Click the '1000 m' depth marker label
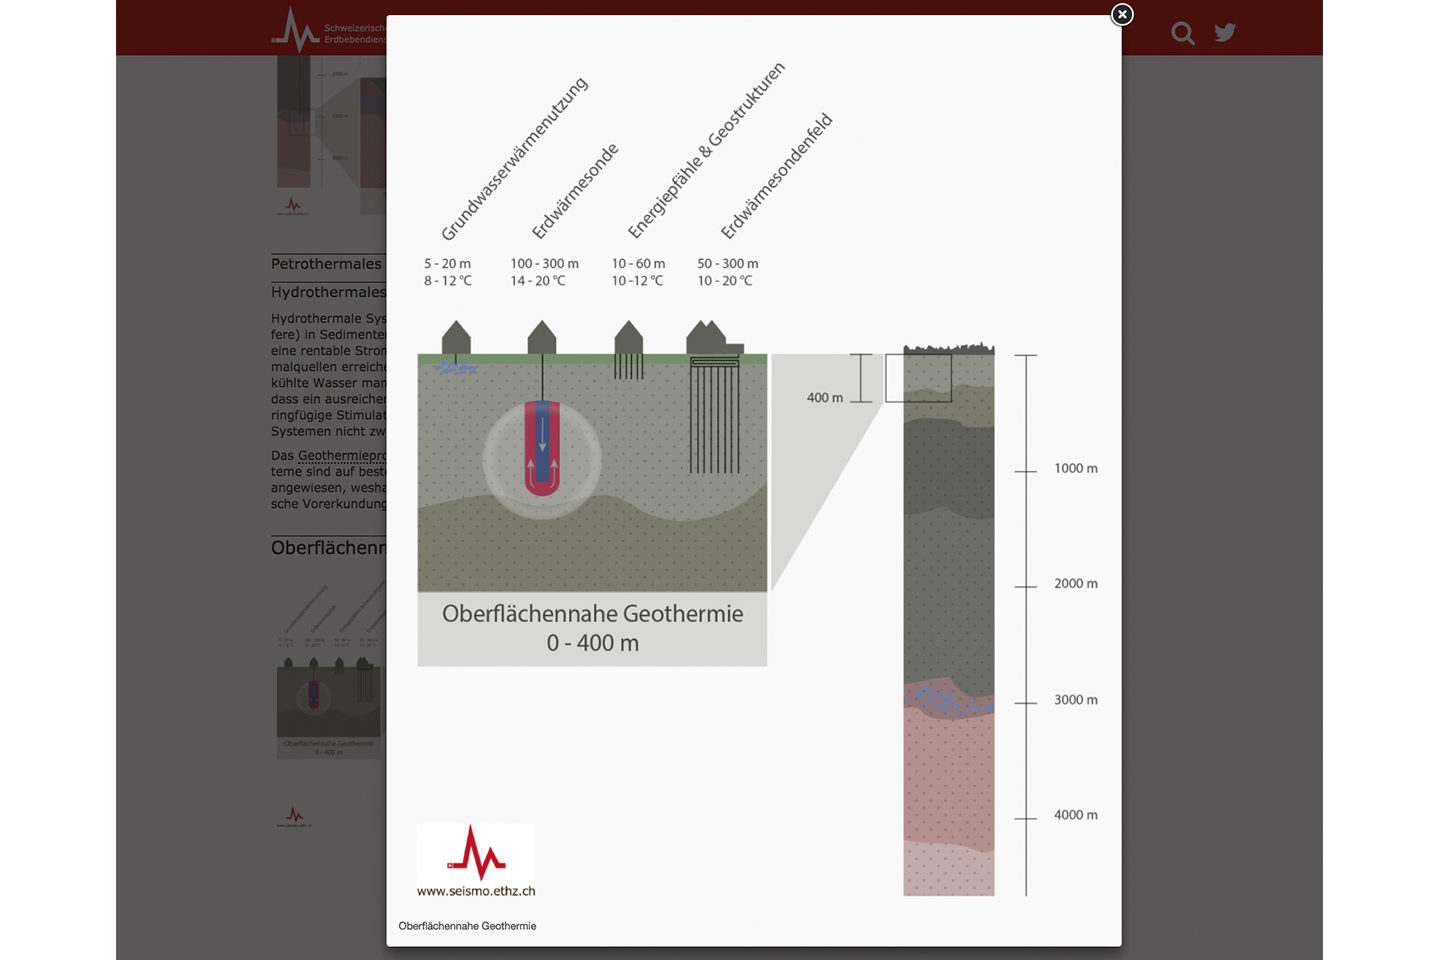 point(1076,468)
